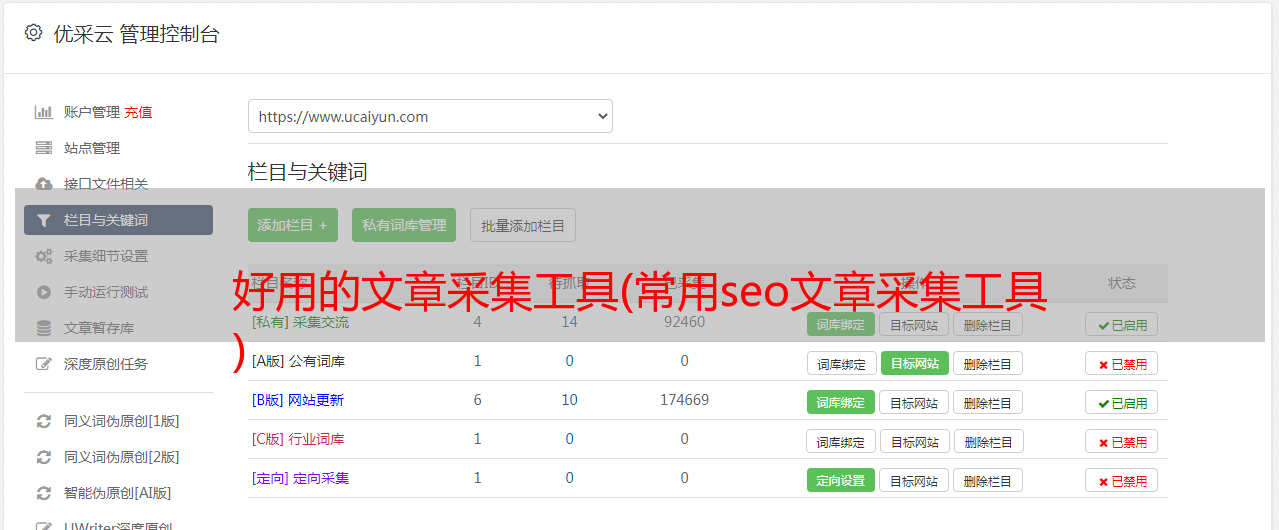The width and height of the screenshot is (1279, 530).
Task: Click 目标网站 for [C版] 行业词库
Action: [914, 441]
